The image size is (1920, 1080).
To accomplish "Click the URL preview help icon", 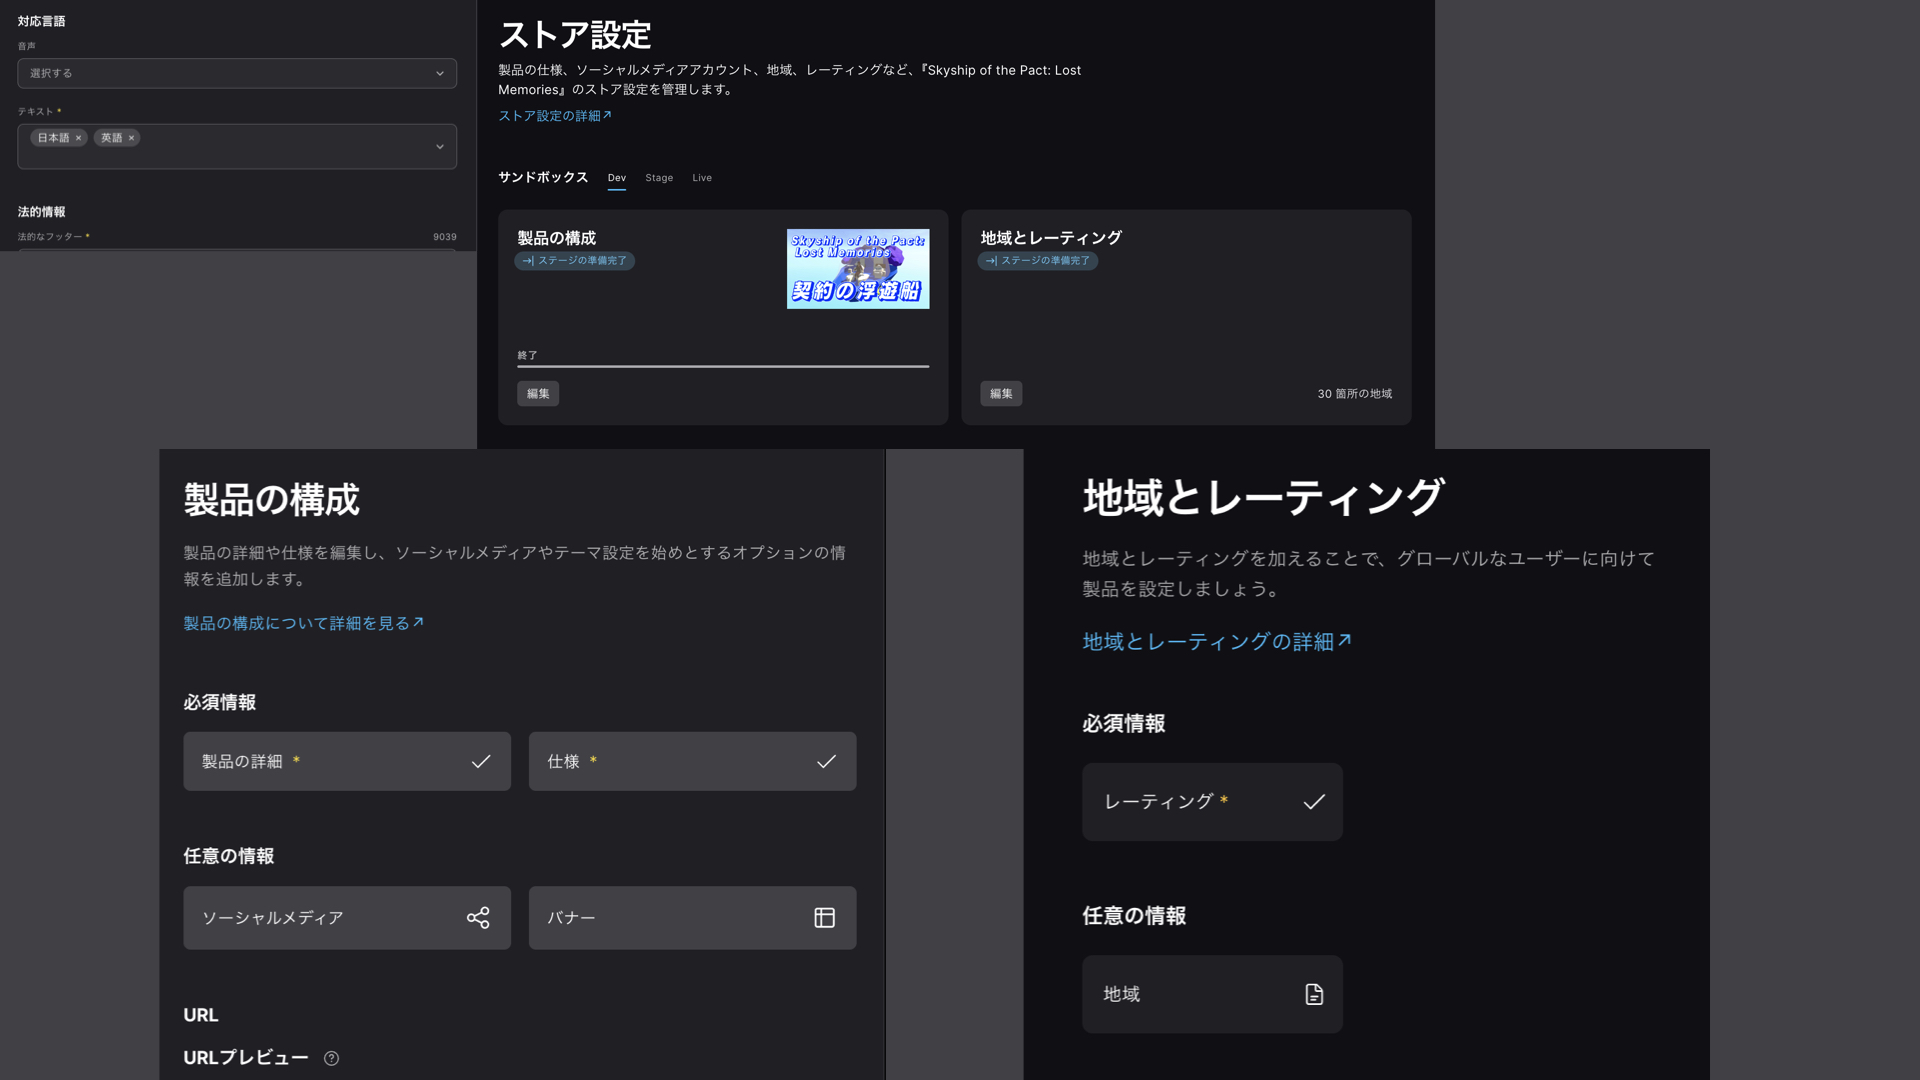I will click(x=331, y=1058).
